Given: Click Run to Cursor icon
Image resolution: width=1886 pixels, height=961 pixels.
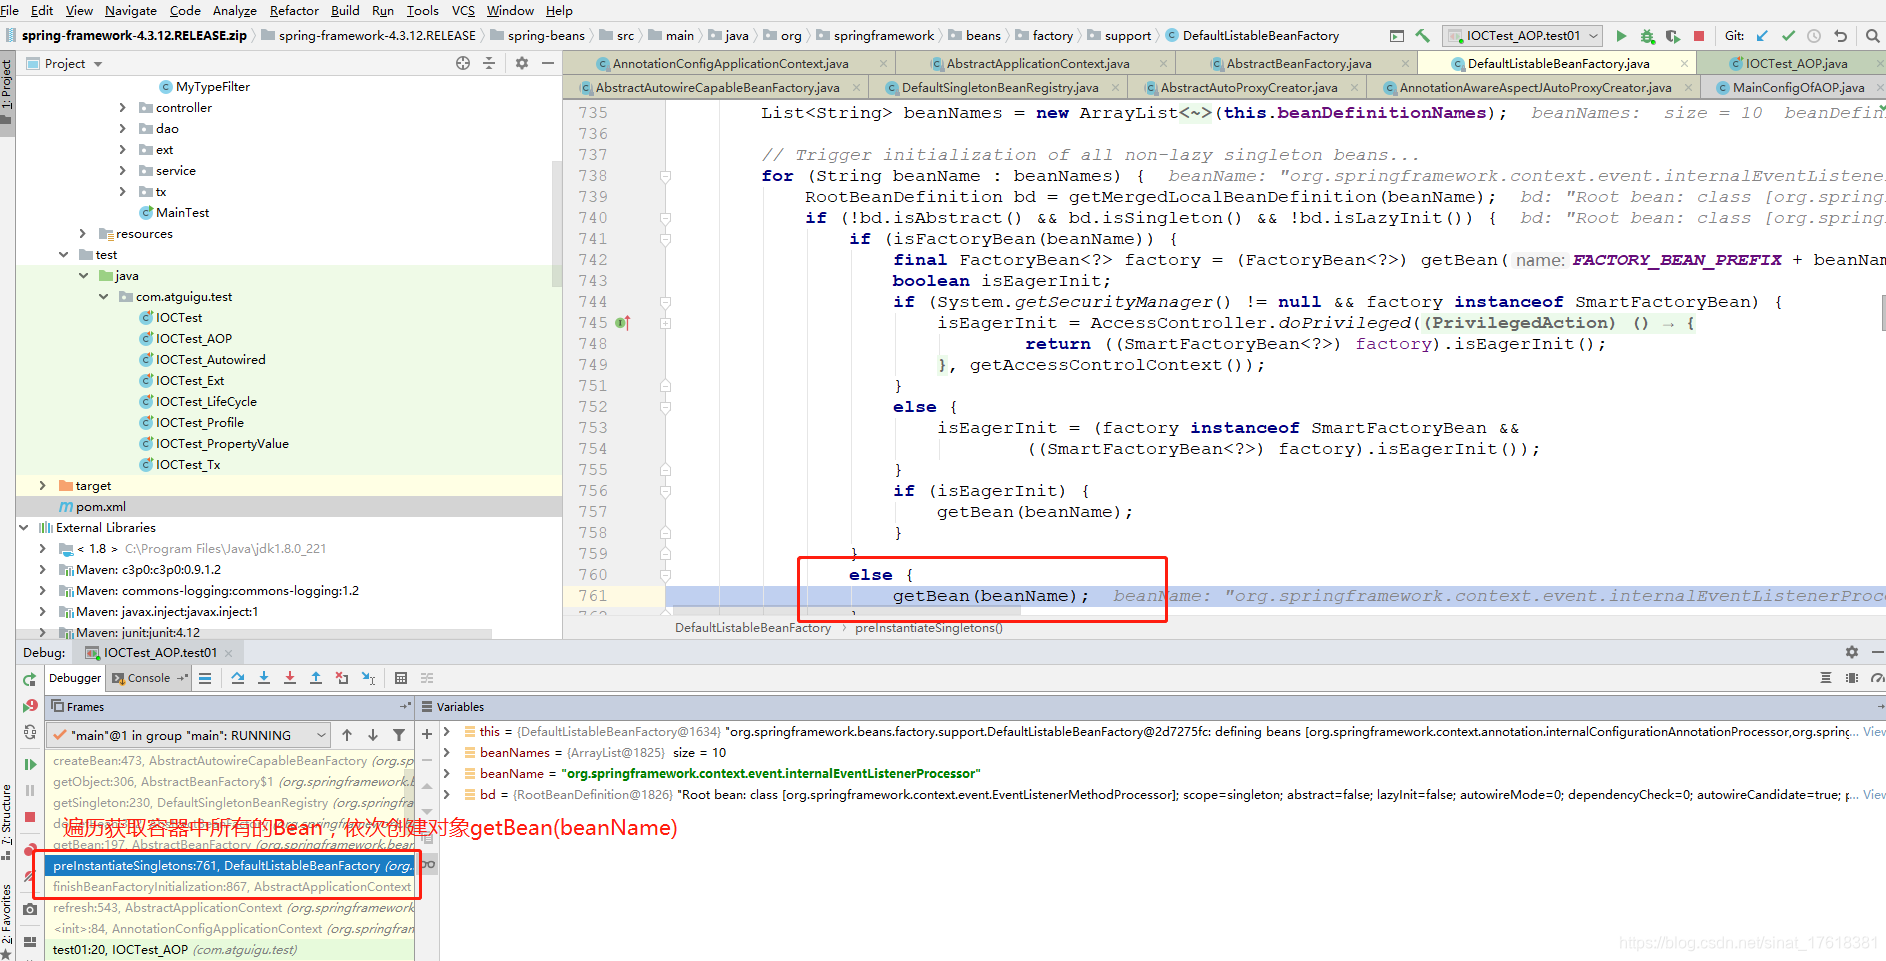Looking at the screenshot, I should [x=368, y=678].
